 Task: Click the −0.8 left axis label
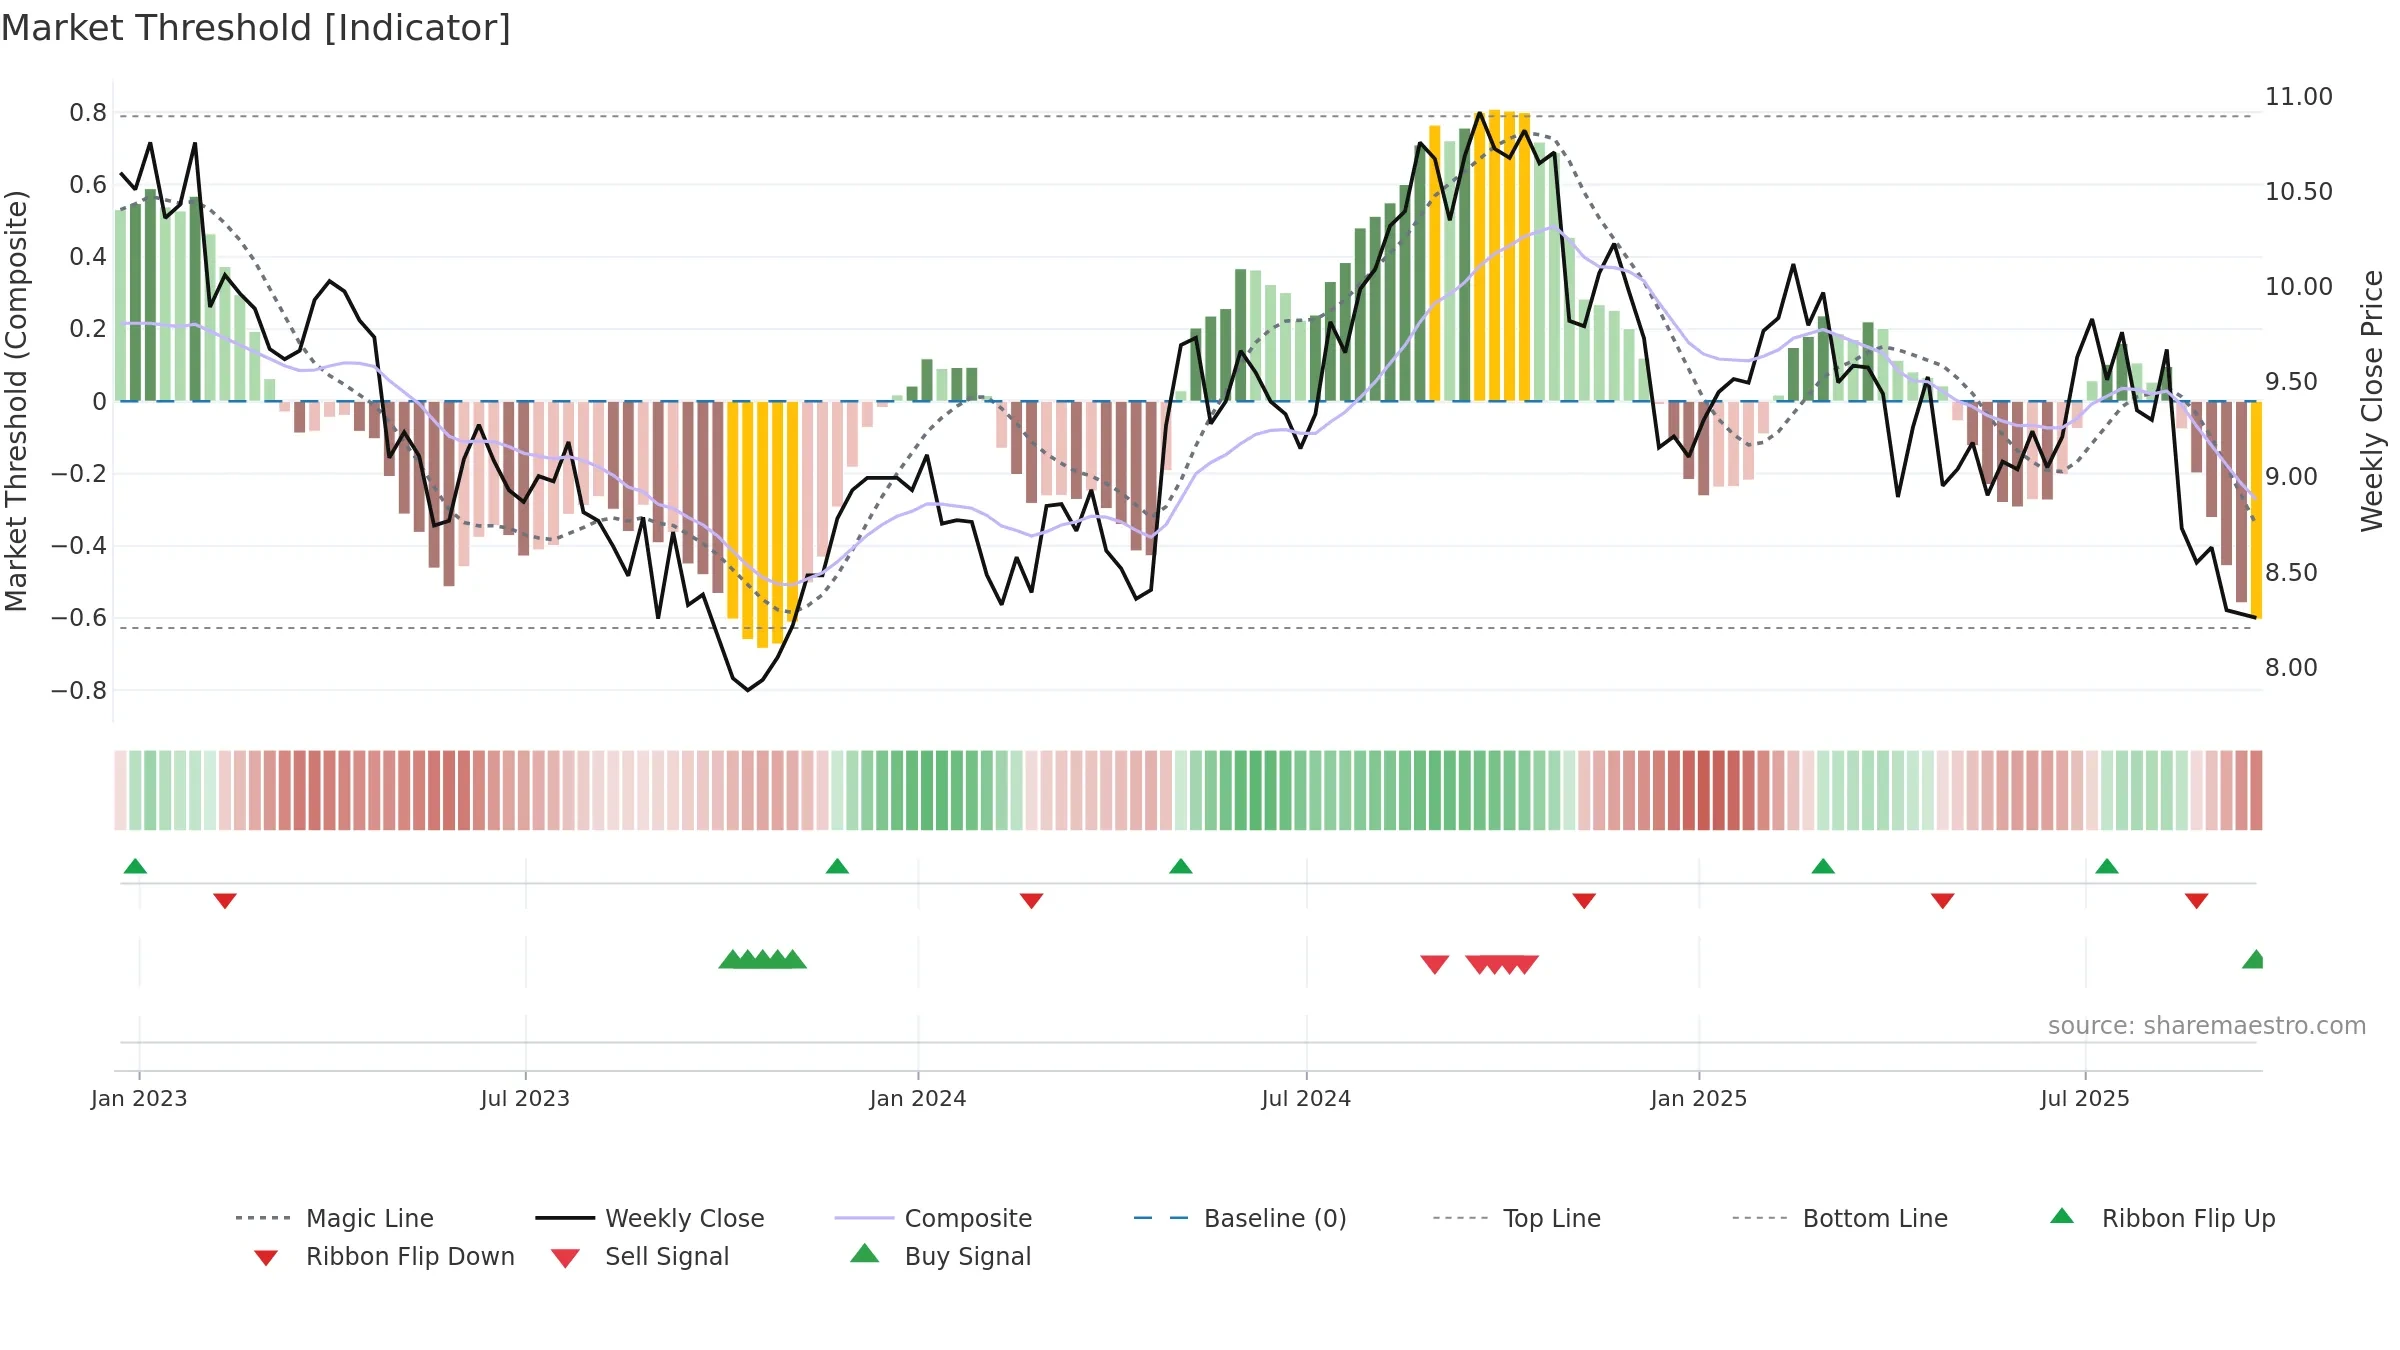[x=79, y=691]
